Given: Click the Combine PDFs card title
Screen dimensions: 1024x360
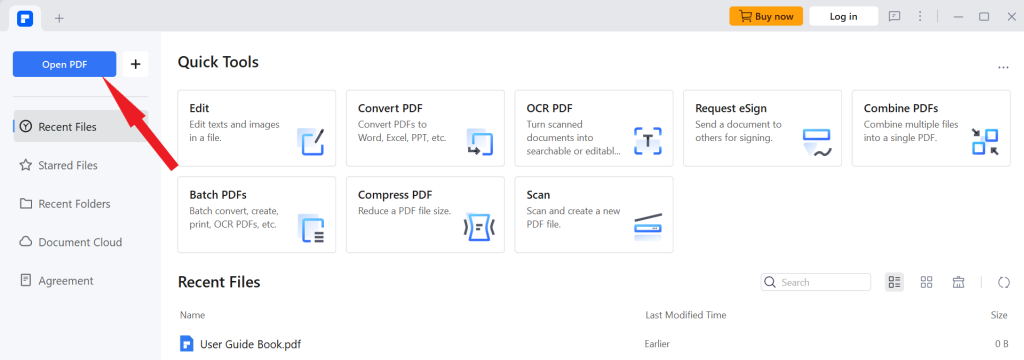Looking at the screenshot, I should (x=901, y=108).
